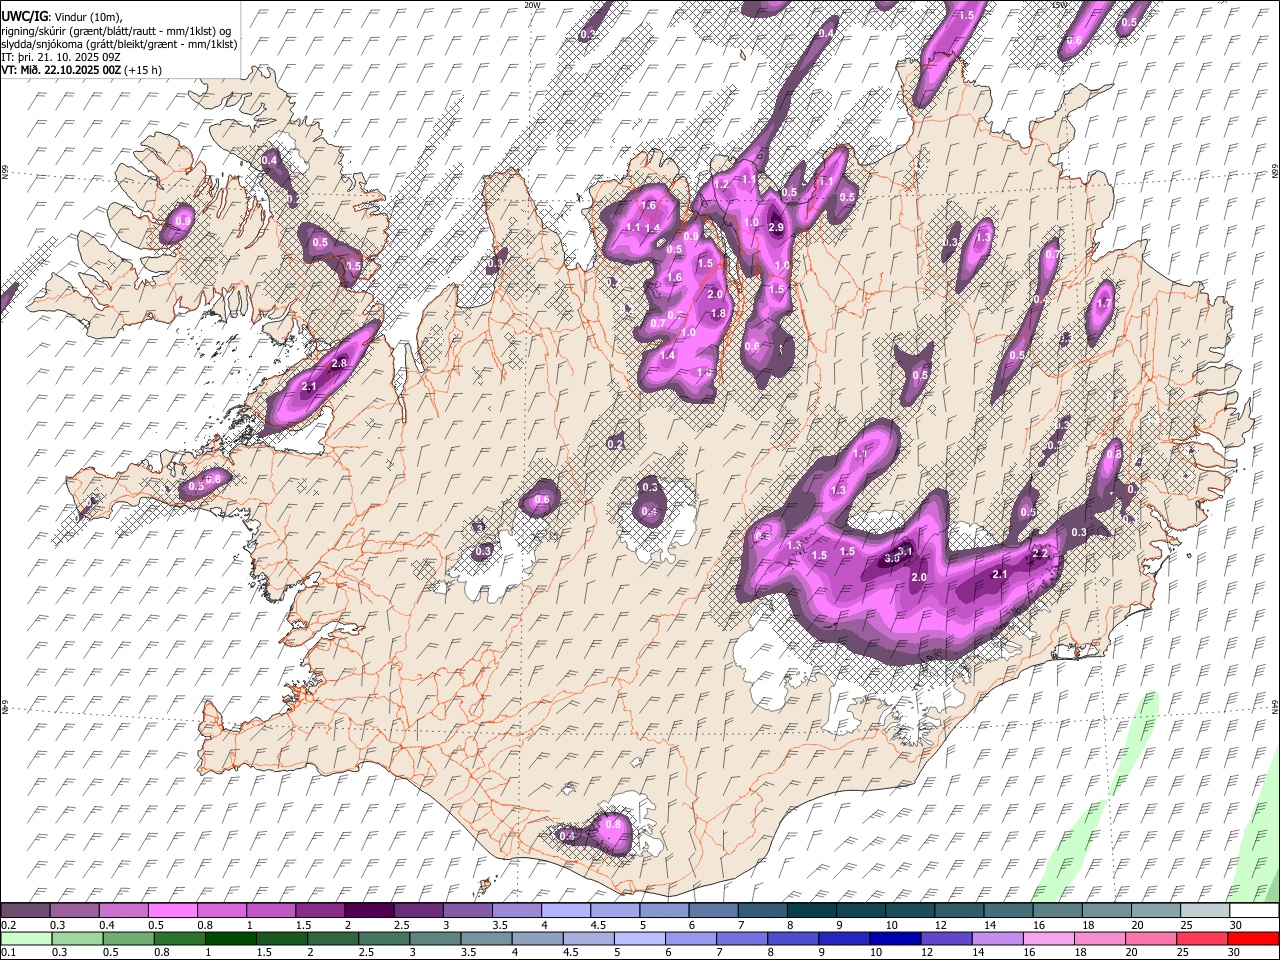Click the bottom-row lavender swatch labeled 14
Image resolution: width=1280 pixels, height=960 pixels.
[997, 939]
